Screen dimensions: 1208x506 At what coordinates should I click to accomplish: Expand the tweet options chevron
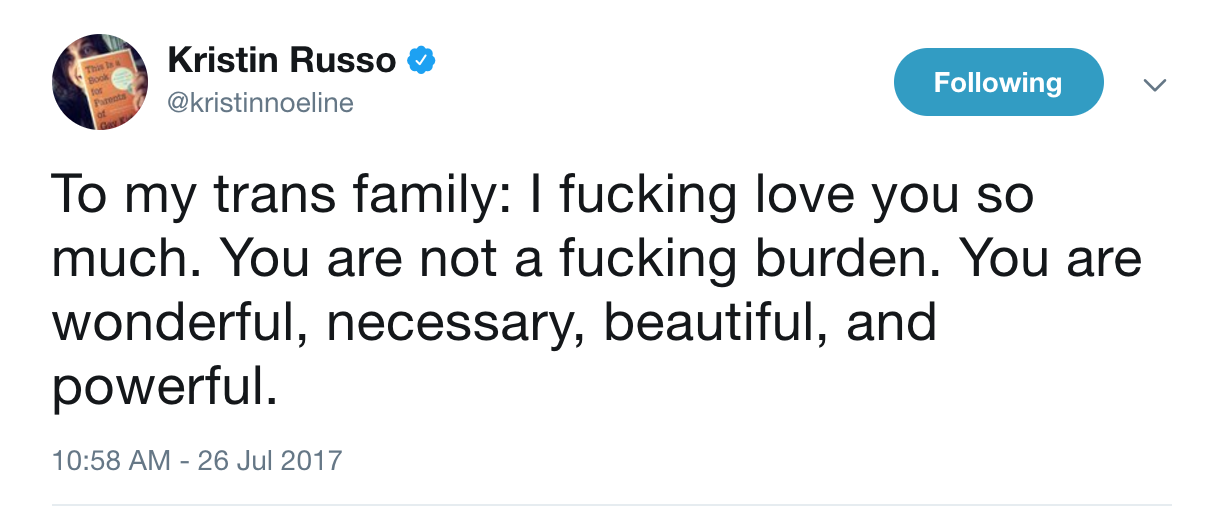click(1156, 85)
